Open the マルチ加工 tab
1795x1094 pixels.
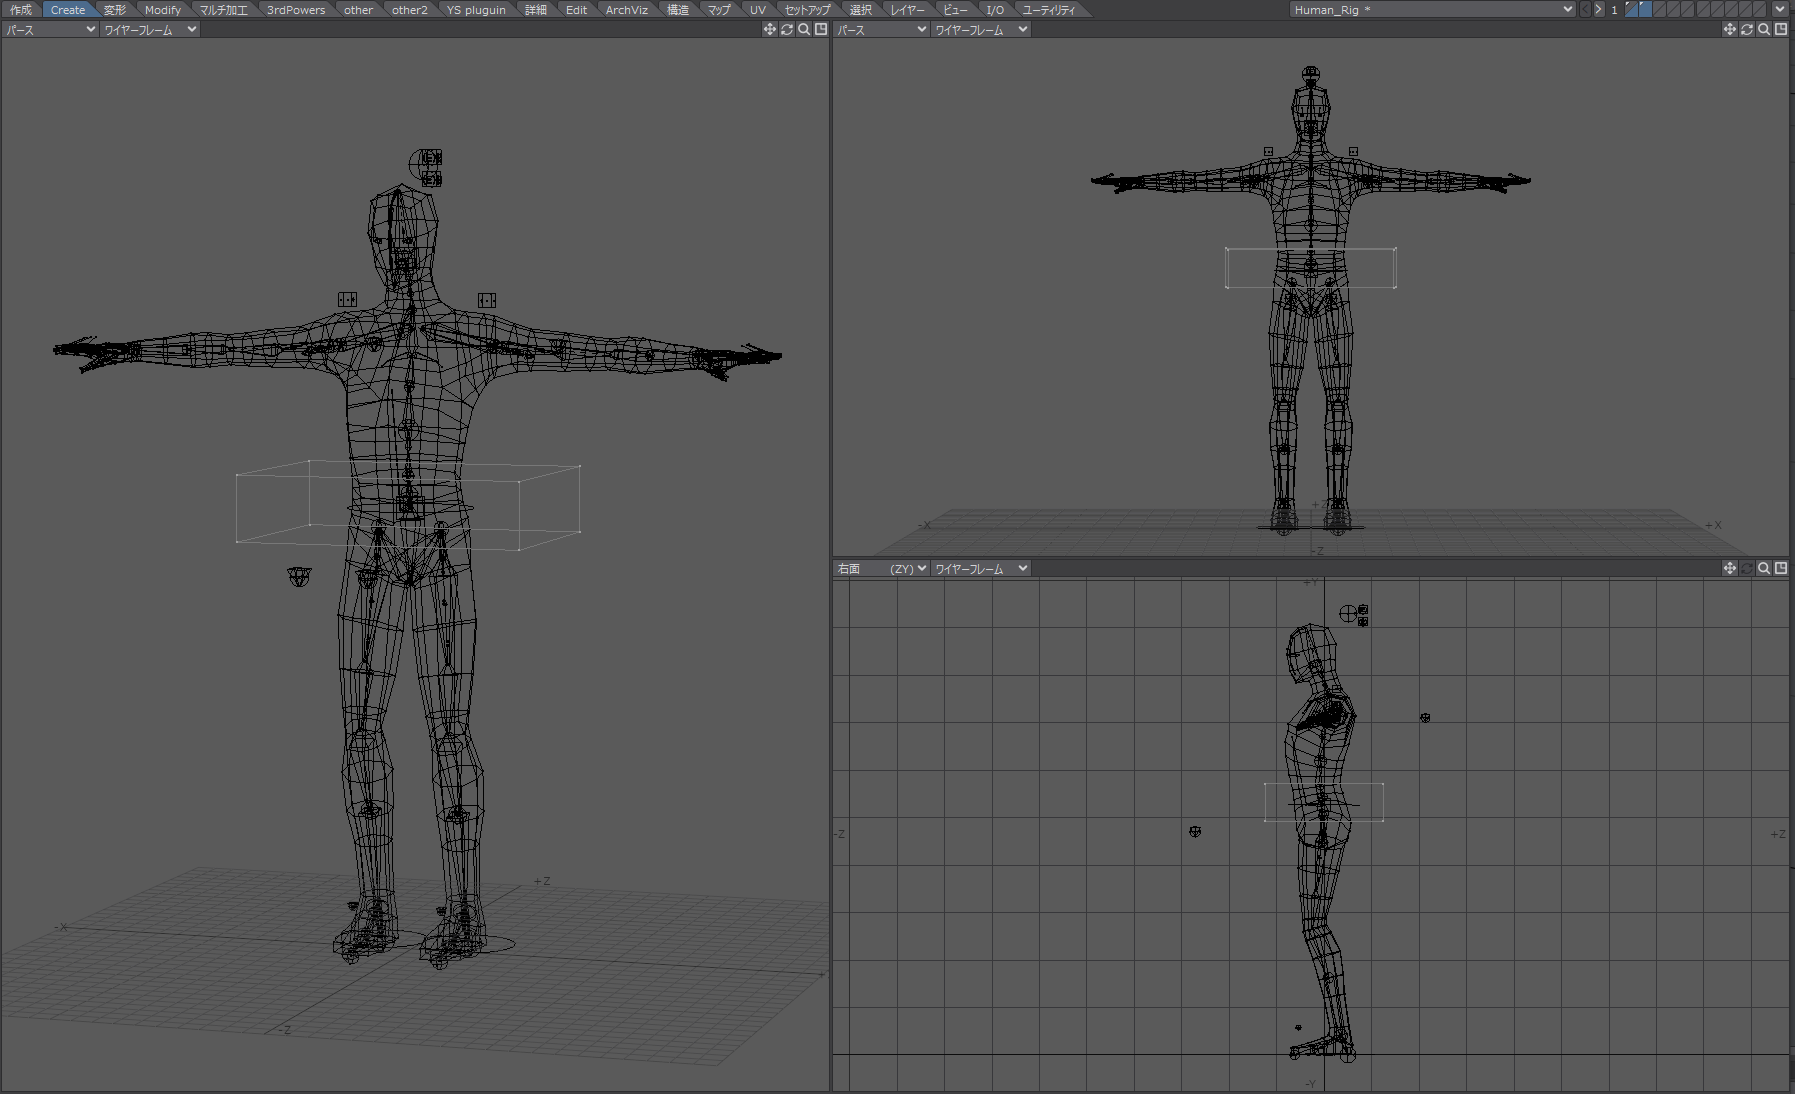pos(224,10)
